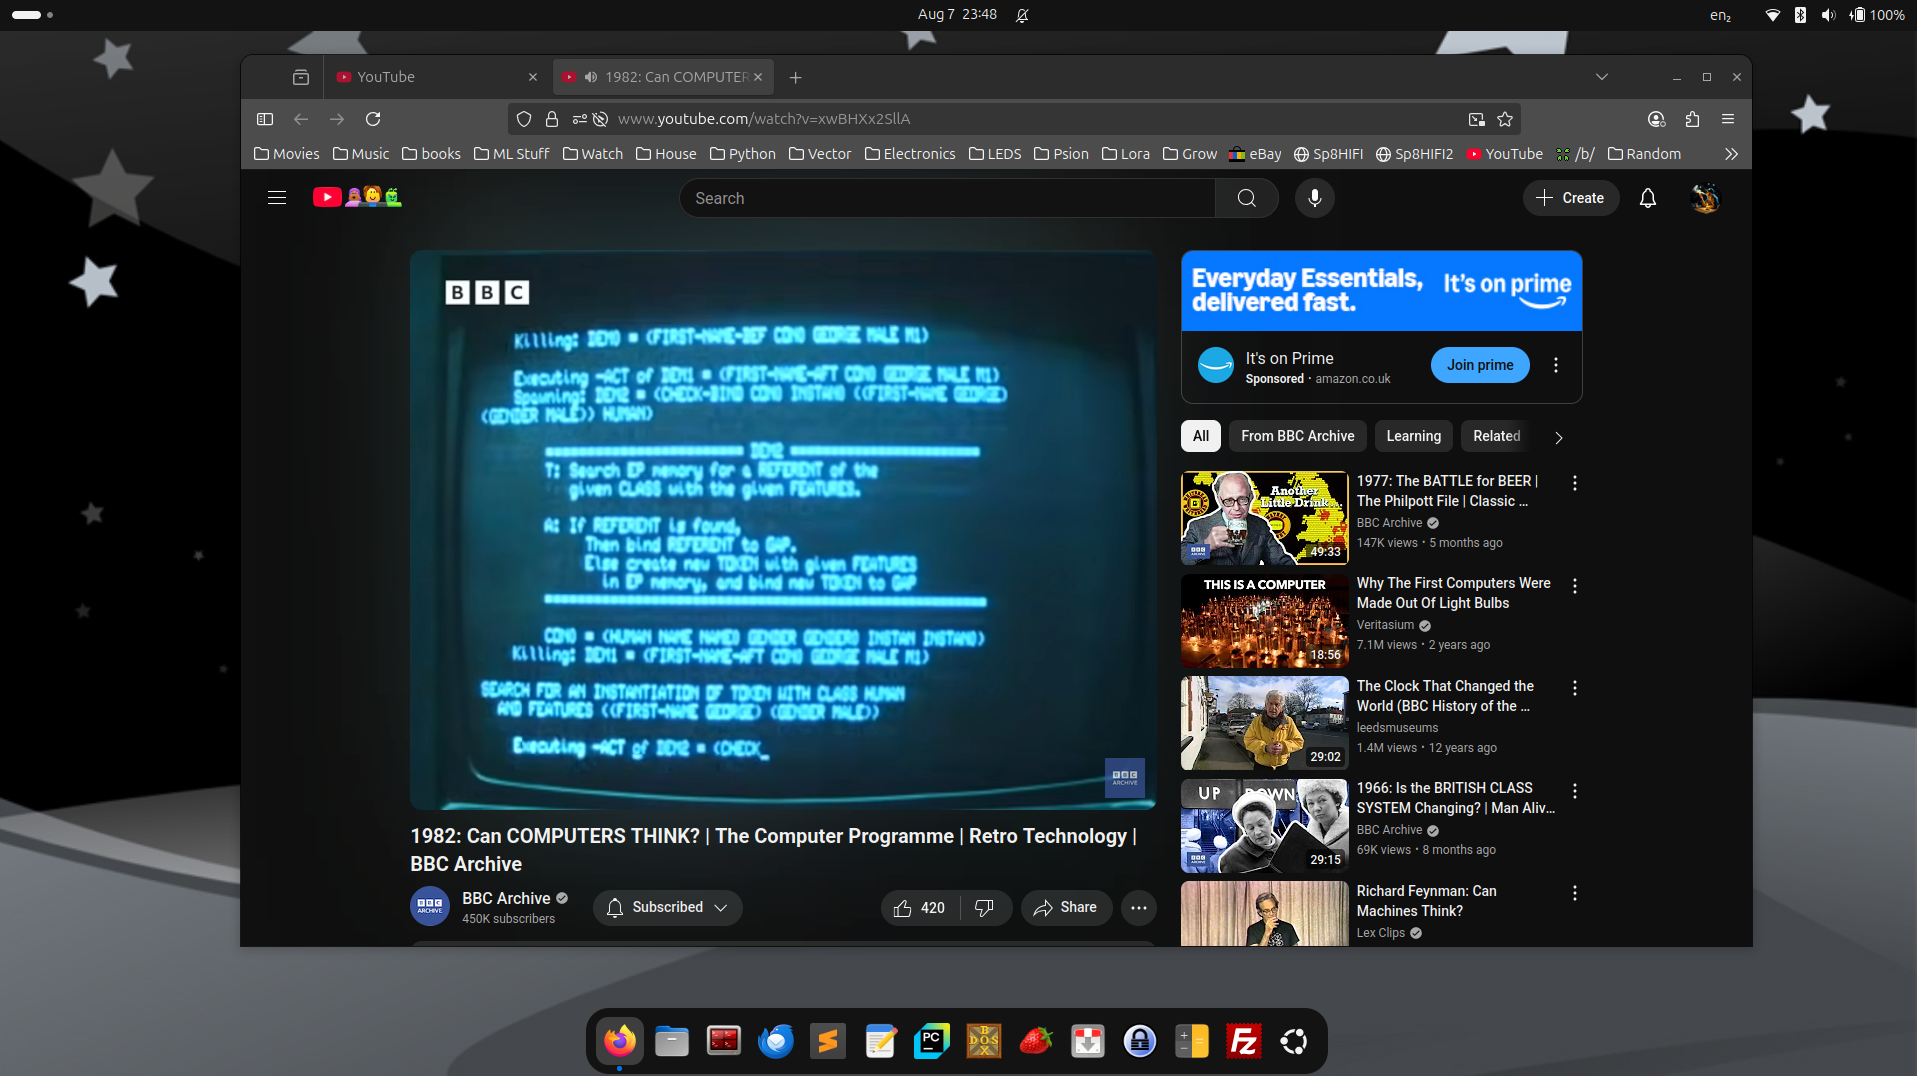
Task: Open the Veritasium light bulbs video thumbnail
Action: [1264, 621]
